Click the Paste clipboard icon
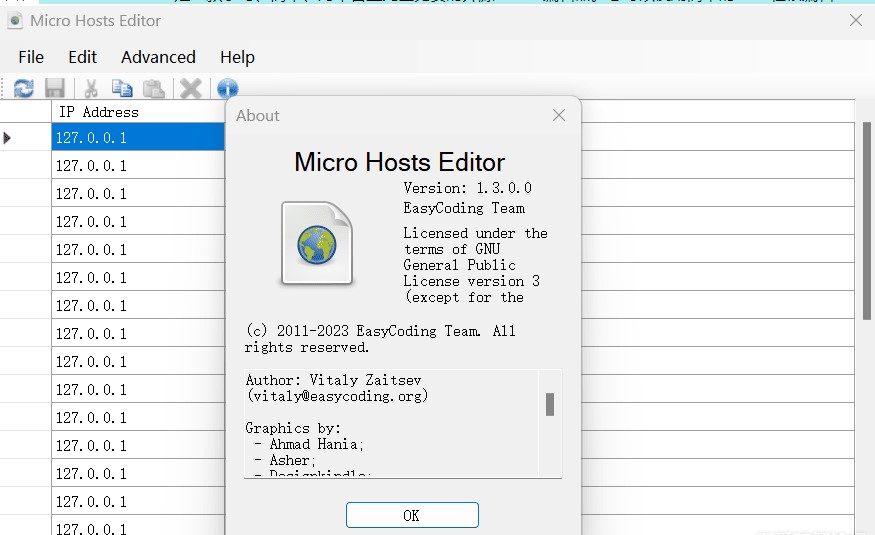The image size is (875, 535). 153,88
